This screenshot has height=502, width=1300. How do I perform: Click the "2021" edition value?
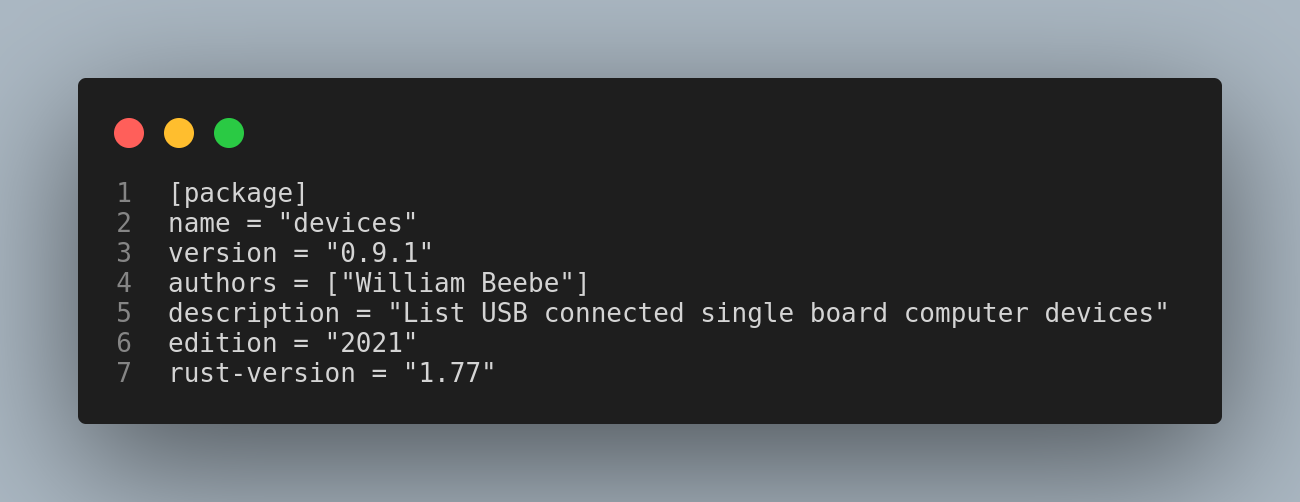pos(371,343)
